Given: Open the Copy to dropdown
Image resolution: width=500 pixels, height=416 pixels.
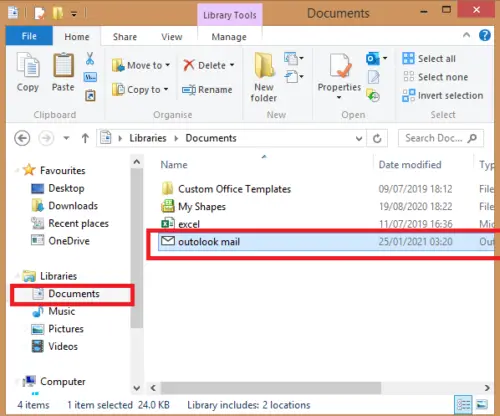Looking at the screenshot, I should [x=140, y=90].
